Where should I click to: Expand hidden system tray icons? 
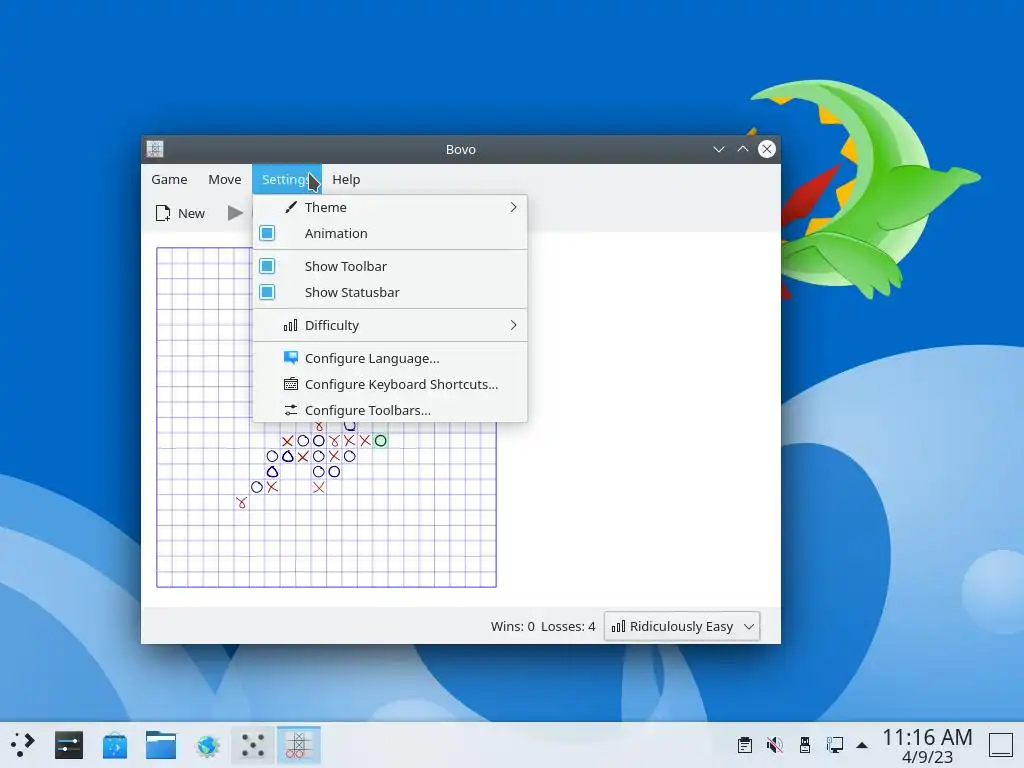[862, 745]
